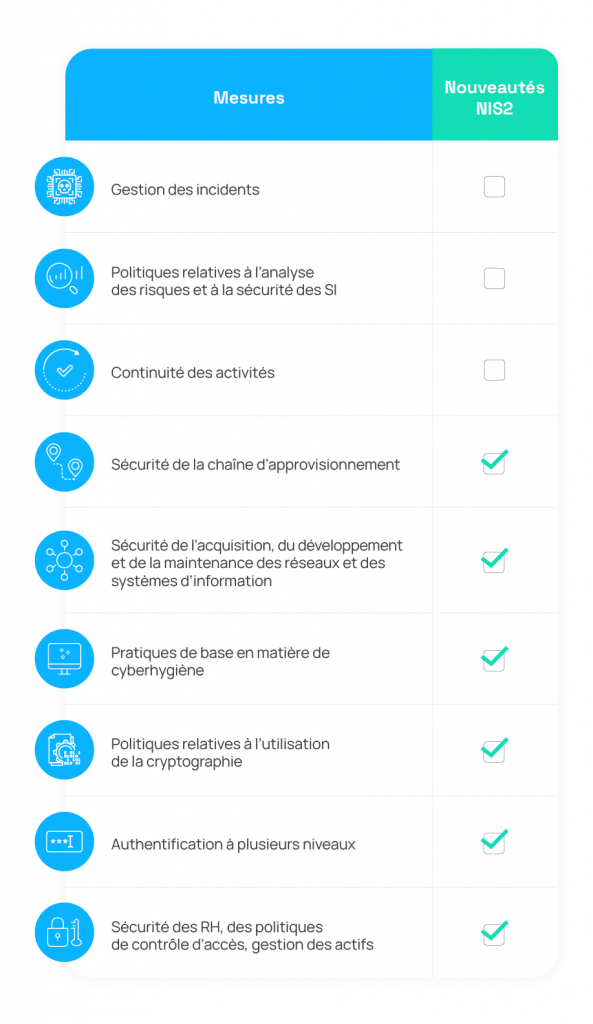Click the cyberhygiene monitor icon

(64, 659)
